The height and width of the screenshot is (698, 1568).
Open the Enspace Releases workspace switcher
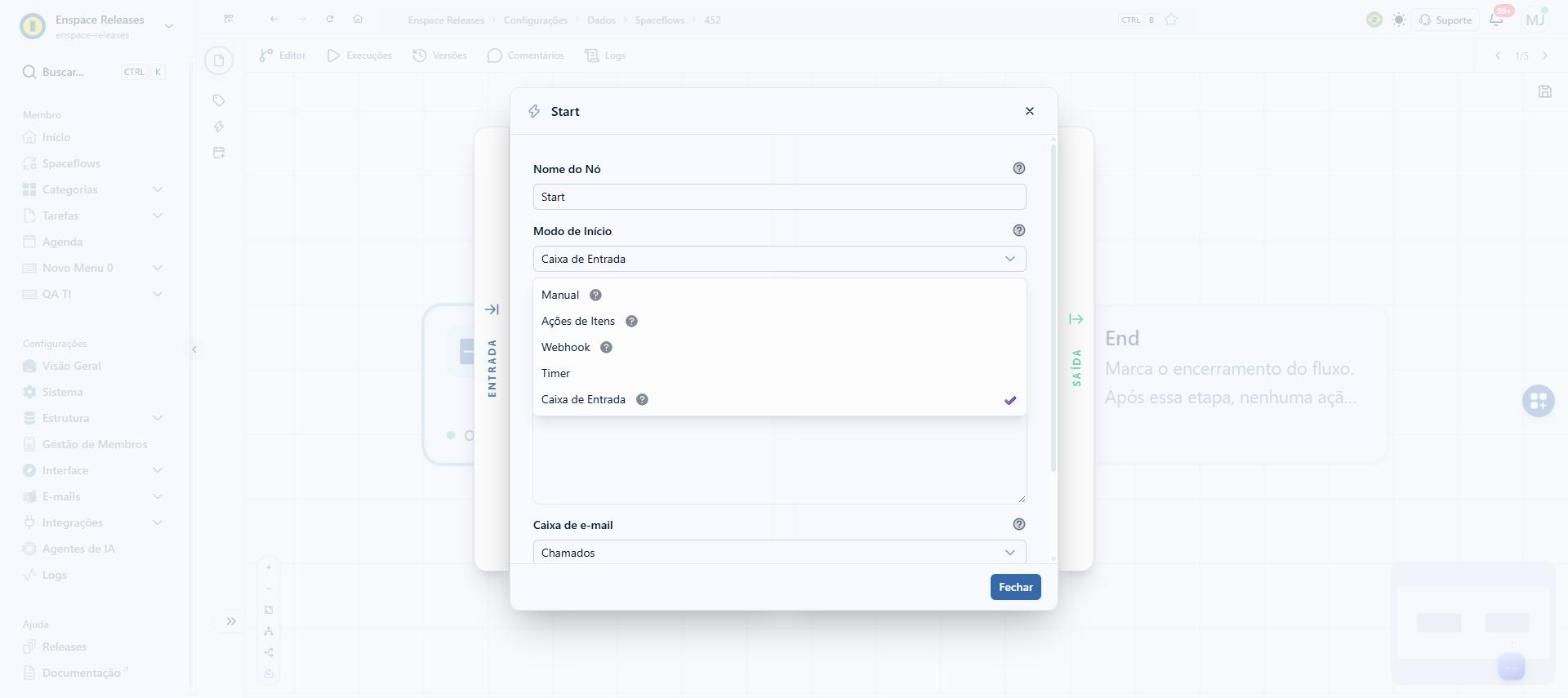(x=97, y=26)
